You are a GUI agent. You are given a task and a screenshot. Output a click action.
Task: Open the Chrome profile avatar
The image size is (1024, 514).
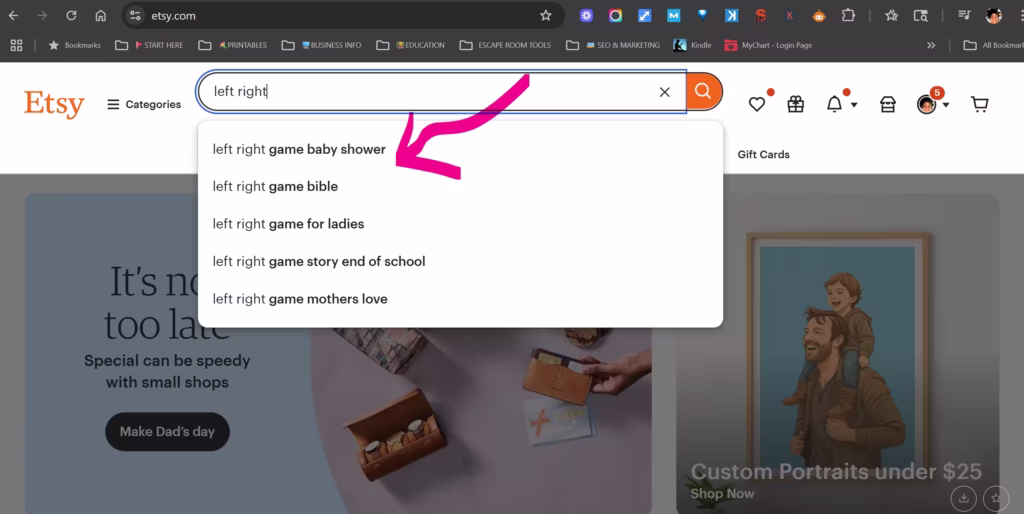click(994, 16)
